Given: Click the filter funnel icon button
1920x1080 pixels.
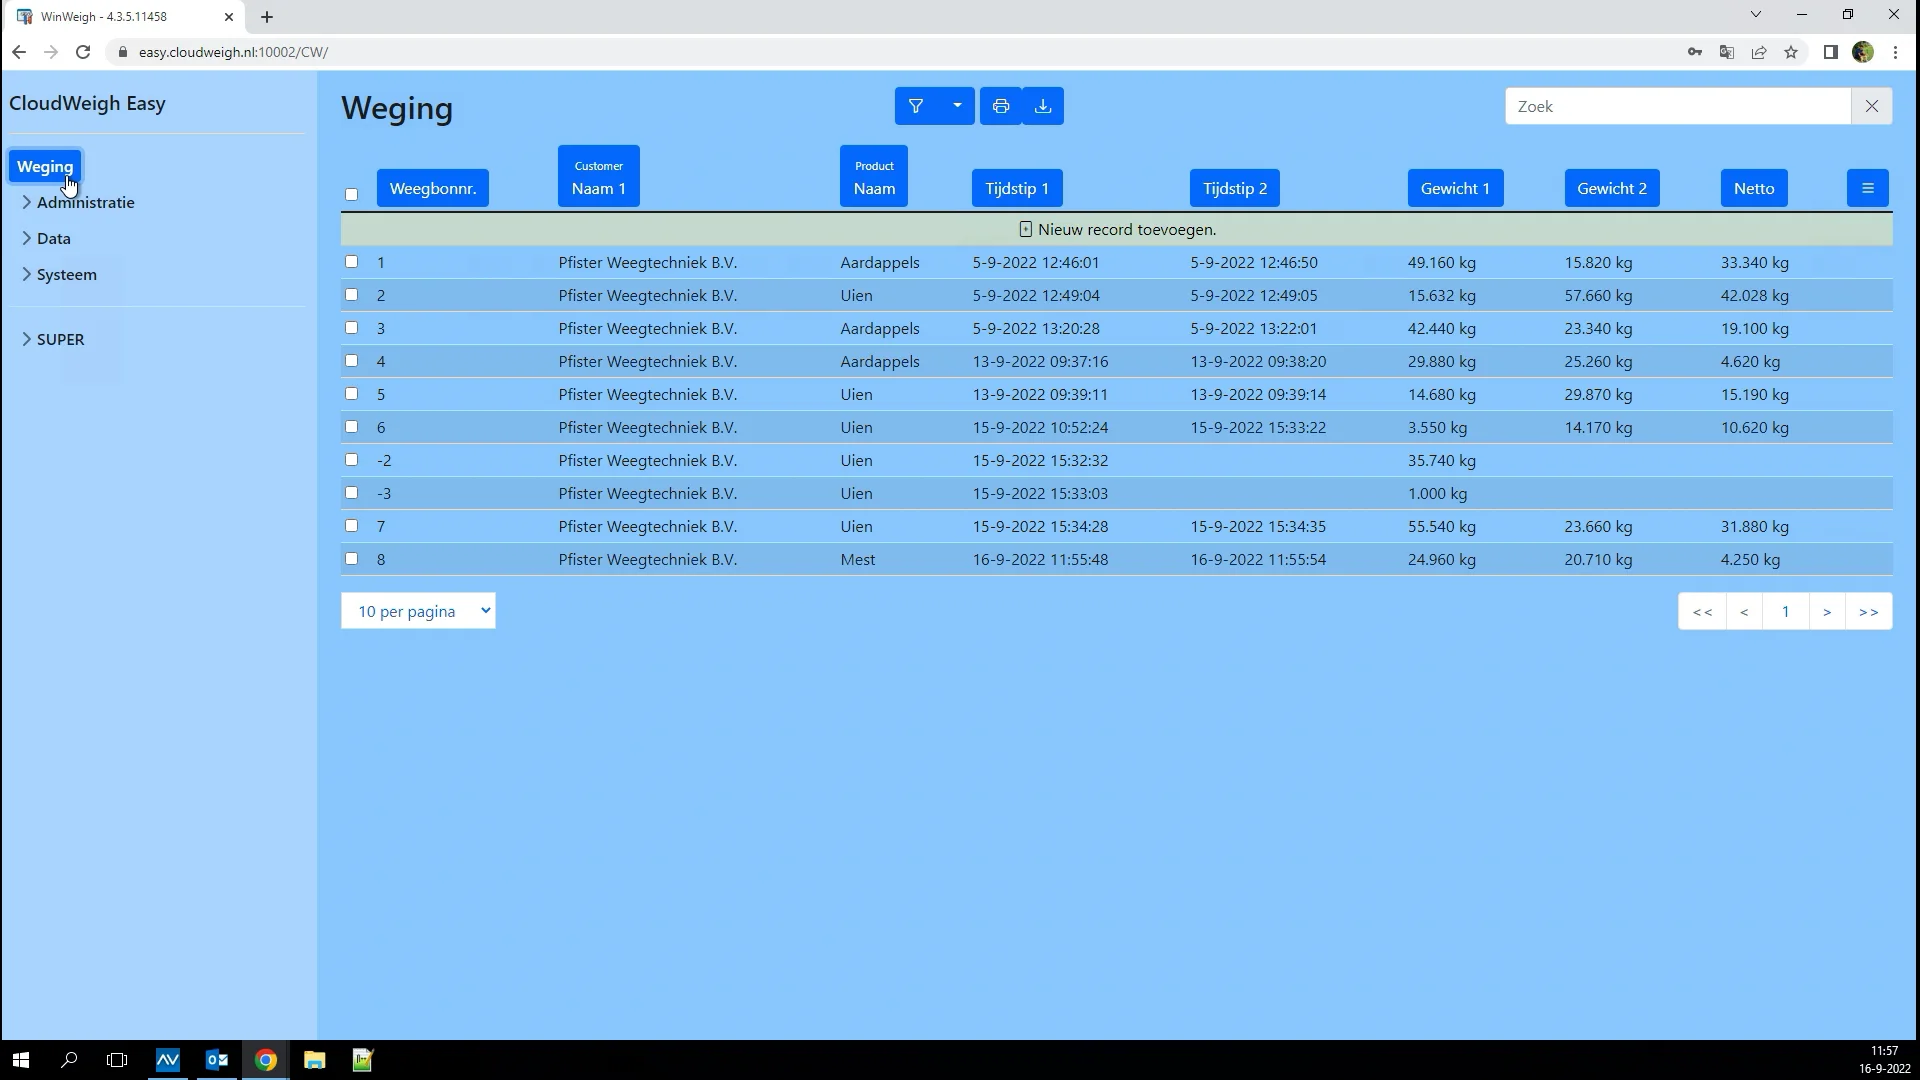Looking at the screenshot, I should coord(915,106).
